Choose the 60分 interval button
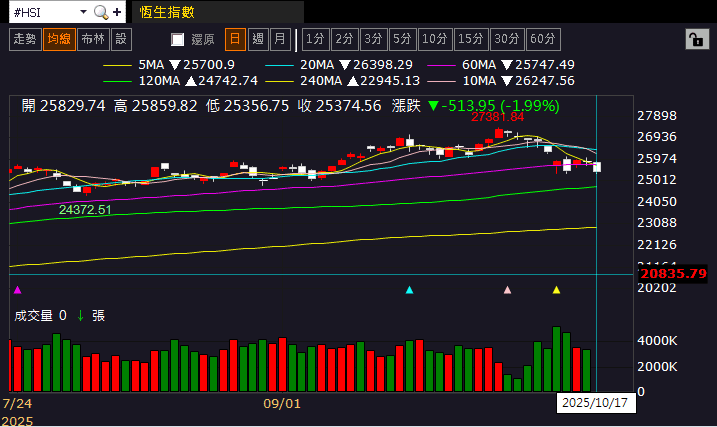This screenshot has height=427, width=717. [543, 39]
